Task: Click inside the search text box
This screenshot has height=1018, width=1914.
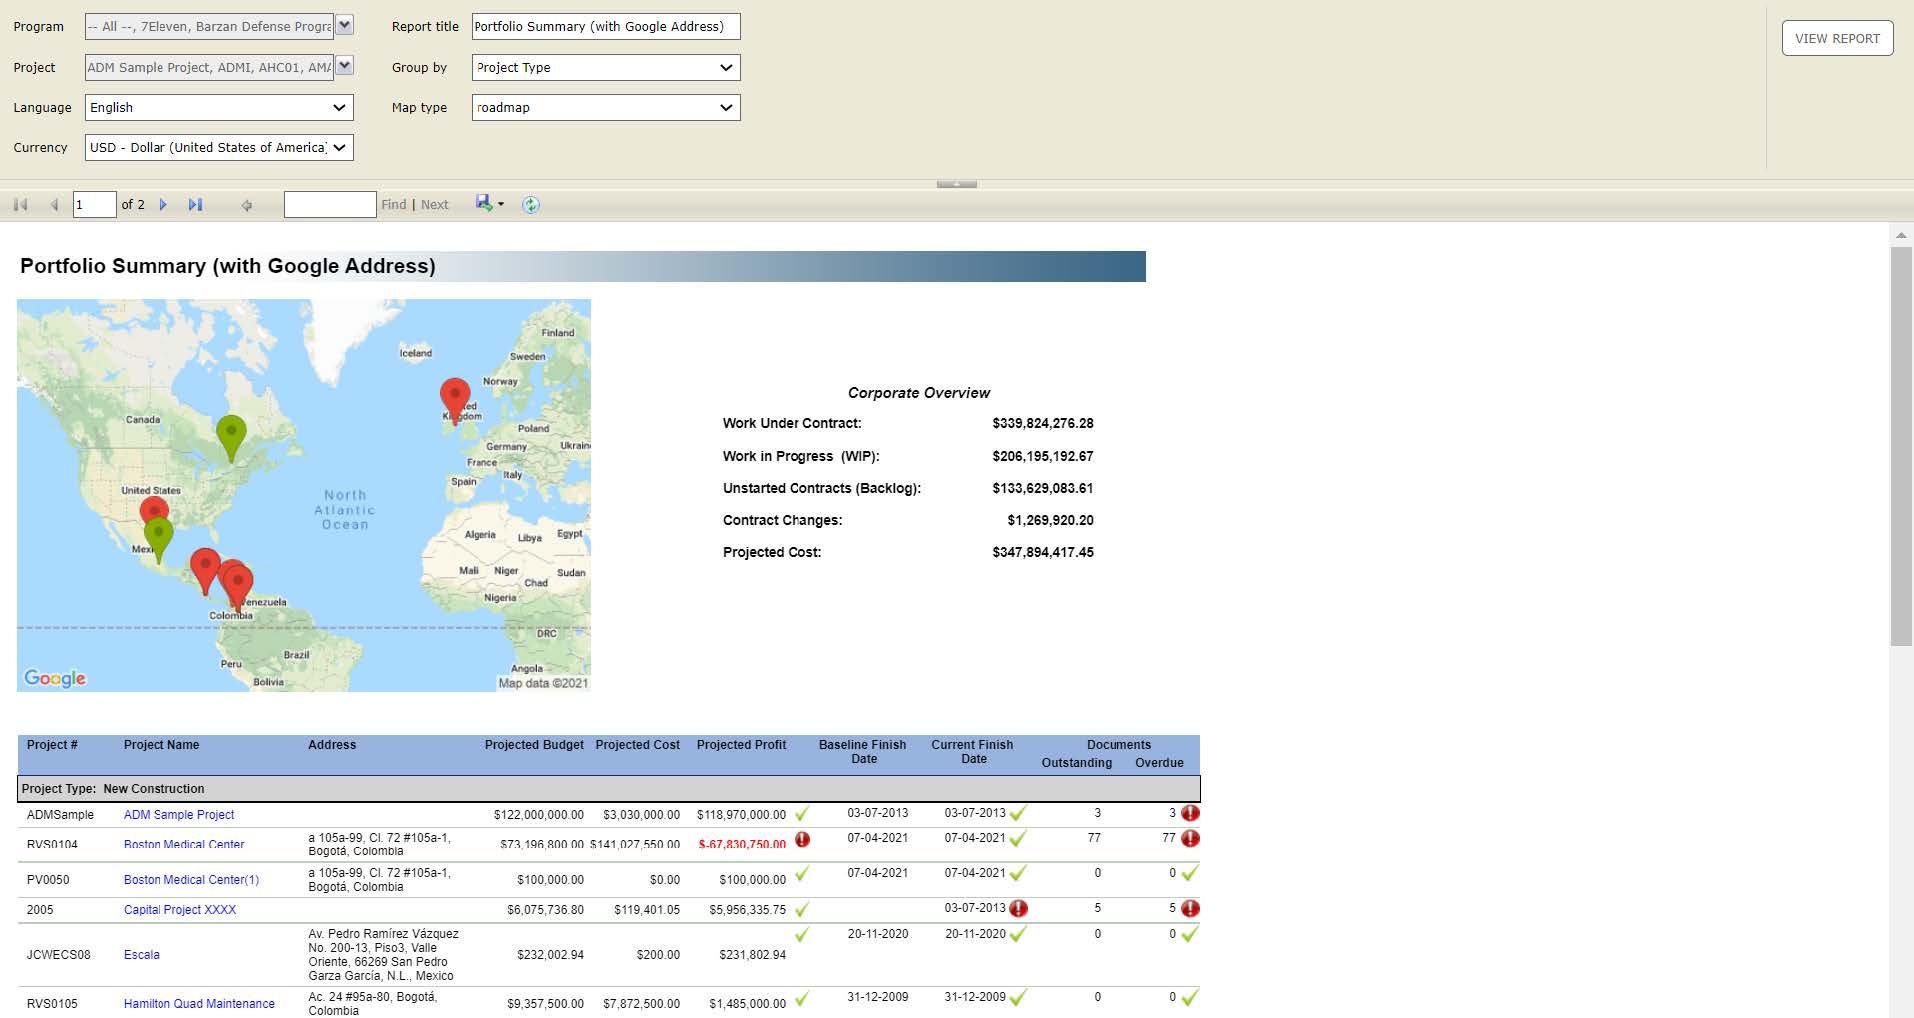Action: [x=330, y=204]
